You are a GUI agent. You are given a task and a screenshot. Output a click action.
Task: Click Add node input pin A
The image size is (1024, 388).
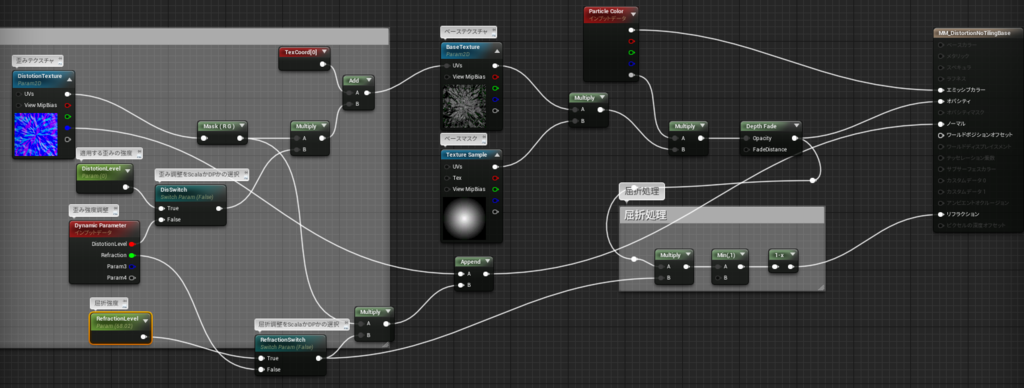coord(349,93)
